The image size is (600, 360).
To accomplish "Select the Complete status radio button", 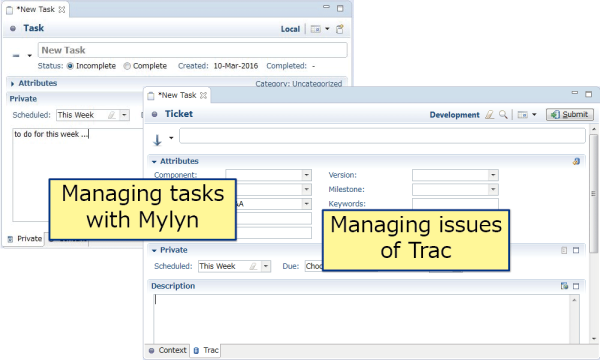I will [127, 66].
